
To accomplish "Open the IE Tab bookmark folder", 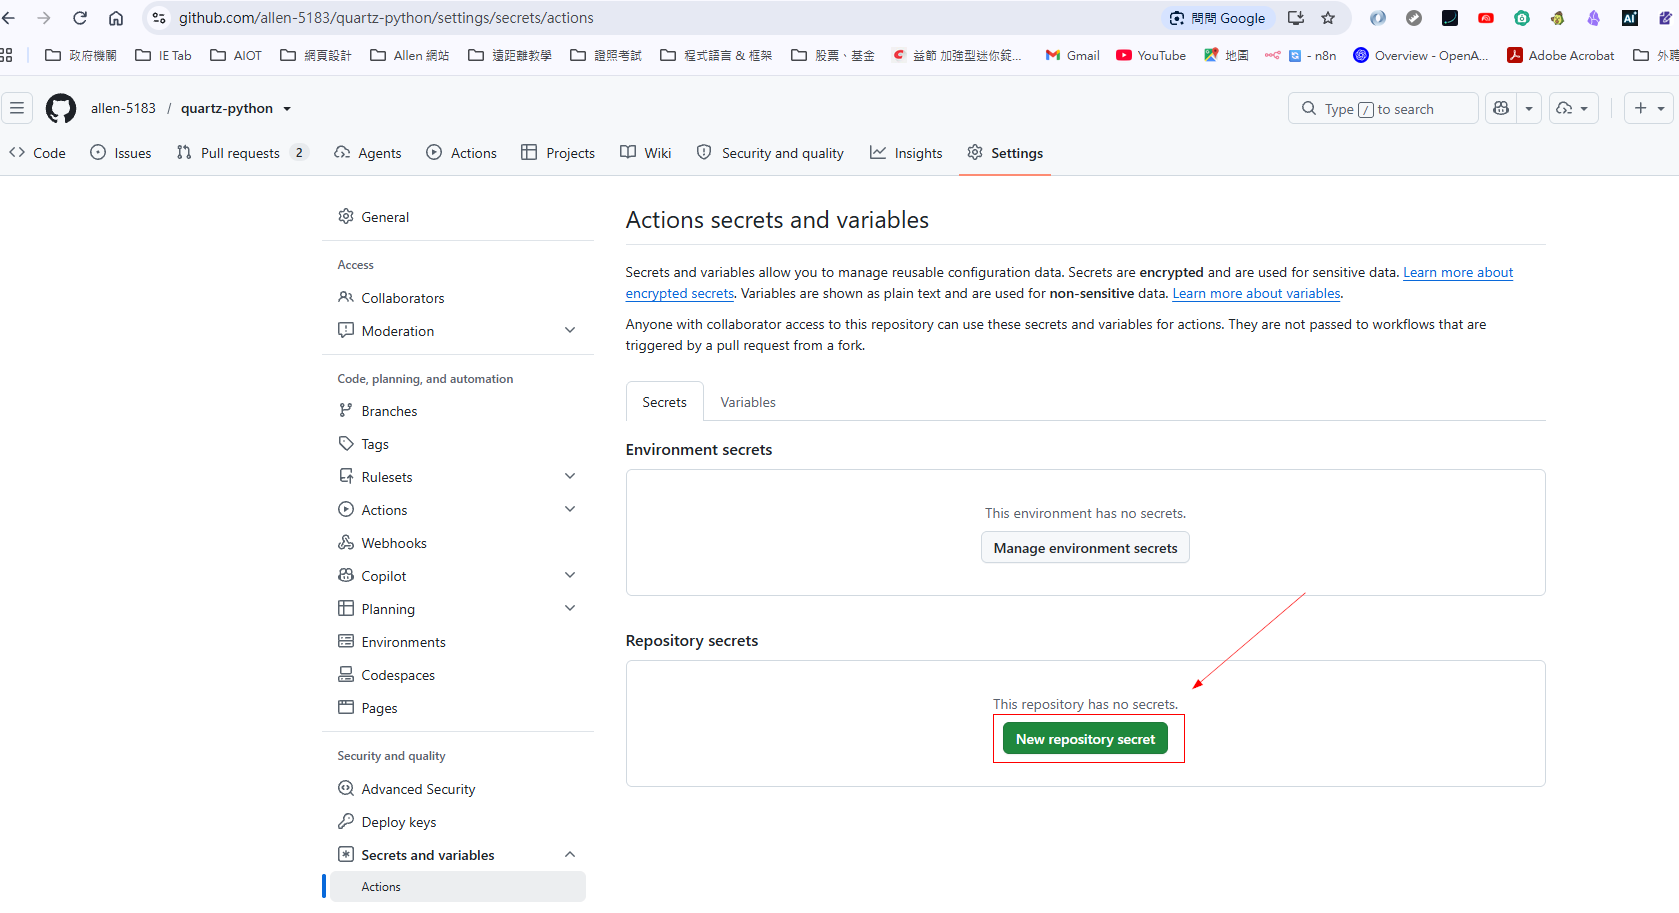I will (163, 55).
